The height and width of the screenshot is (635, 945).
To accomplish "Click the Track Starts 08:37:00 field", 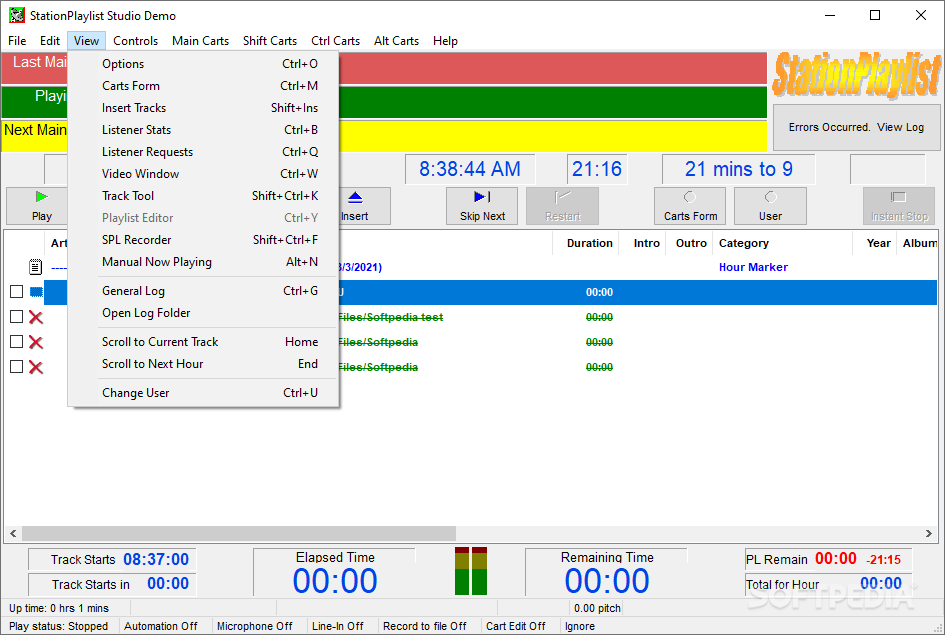I will point(112,560).
